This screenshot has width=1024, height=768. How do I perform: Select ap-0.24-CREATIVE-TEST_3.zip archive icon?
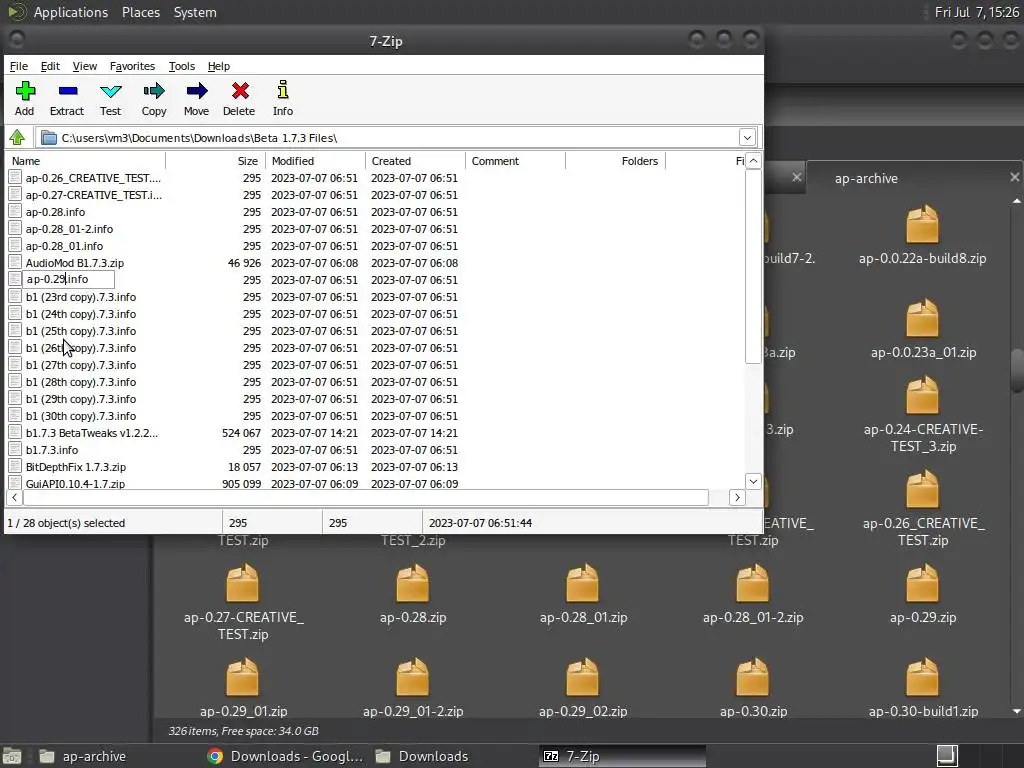tap(922, 396)
